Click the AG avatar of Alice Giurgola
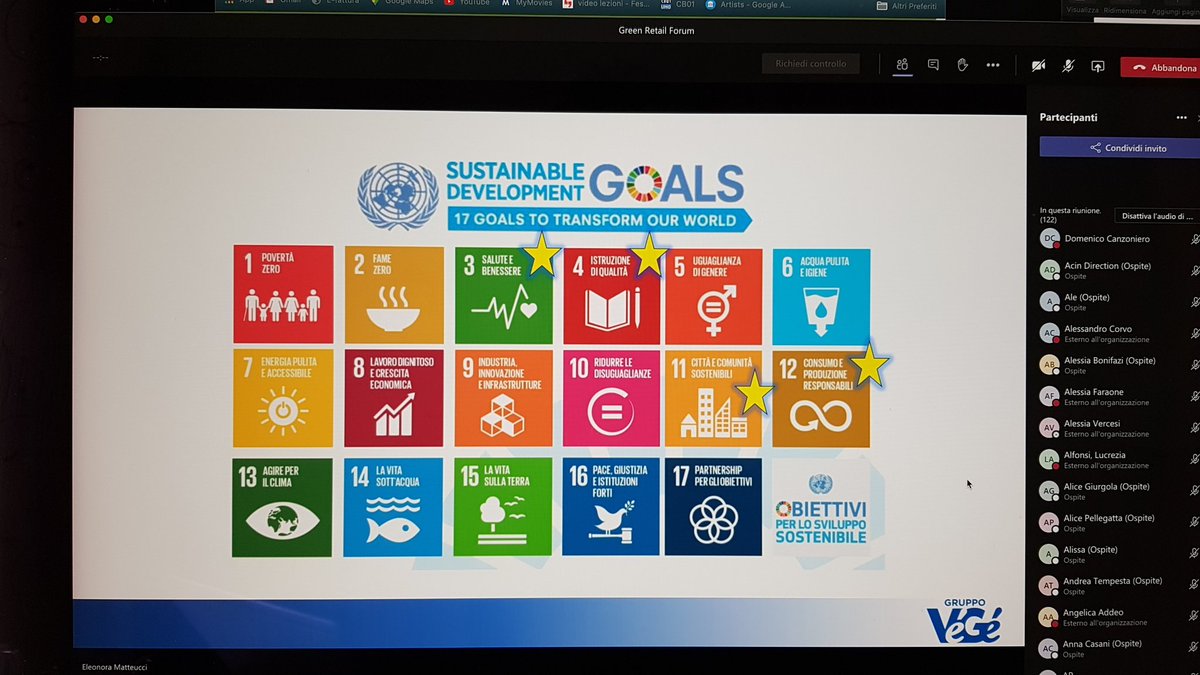 [1049, 491]
